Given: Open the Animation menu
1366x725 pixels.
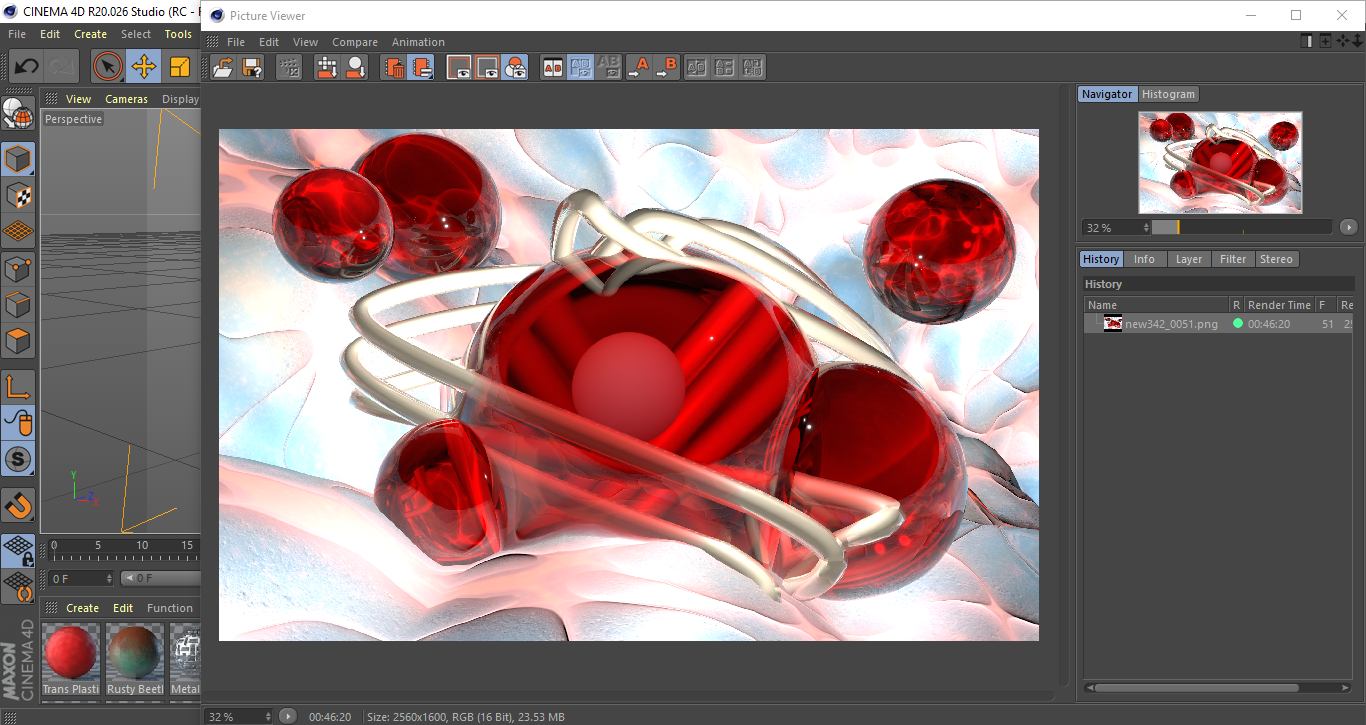Looking at the screenshot, I should point(418,42).
